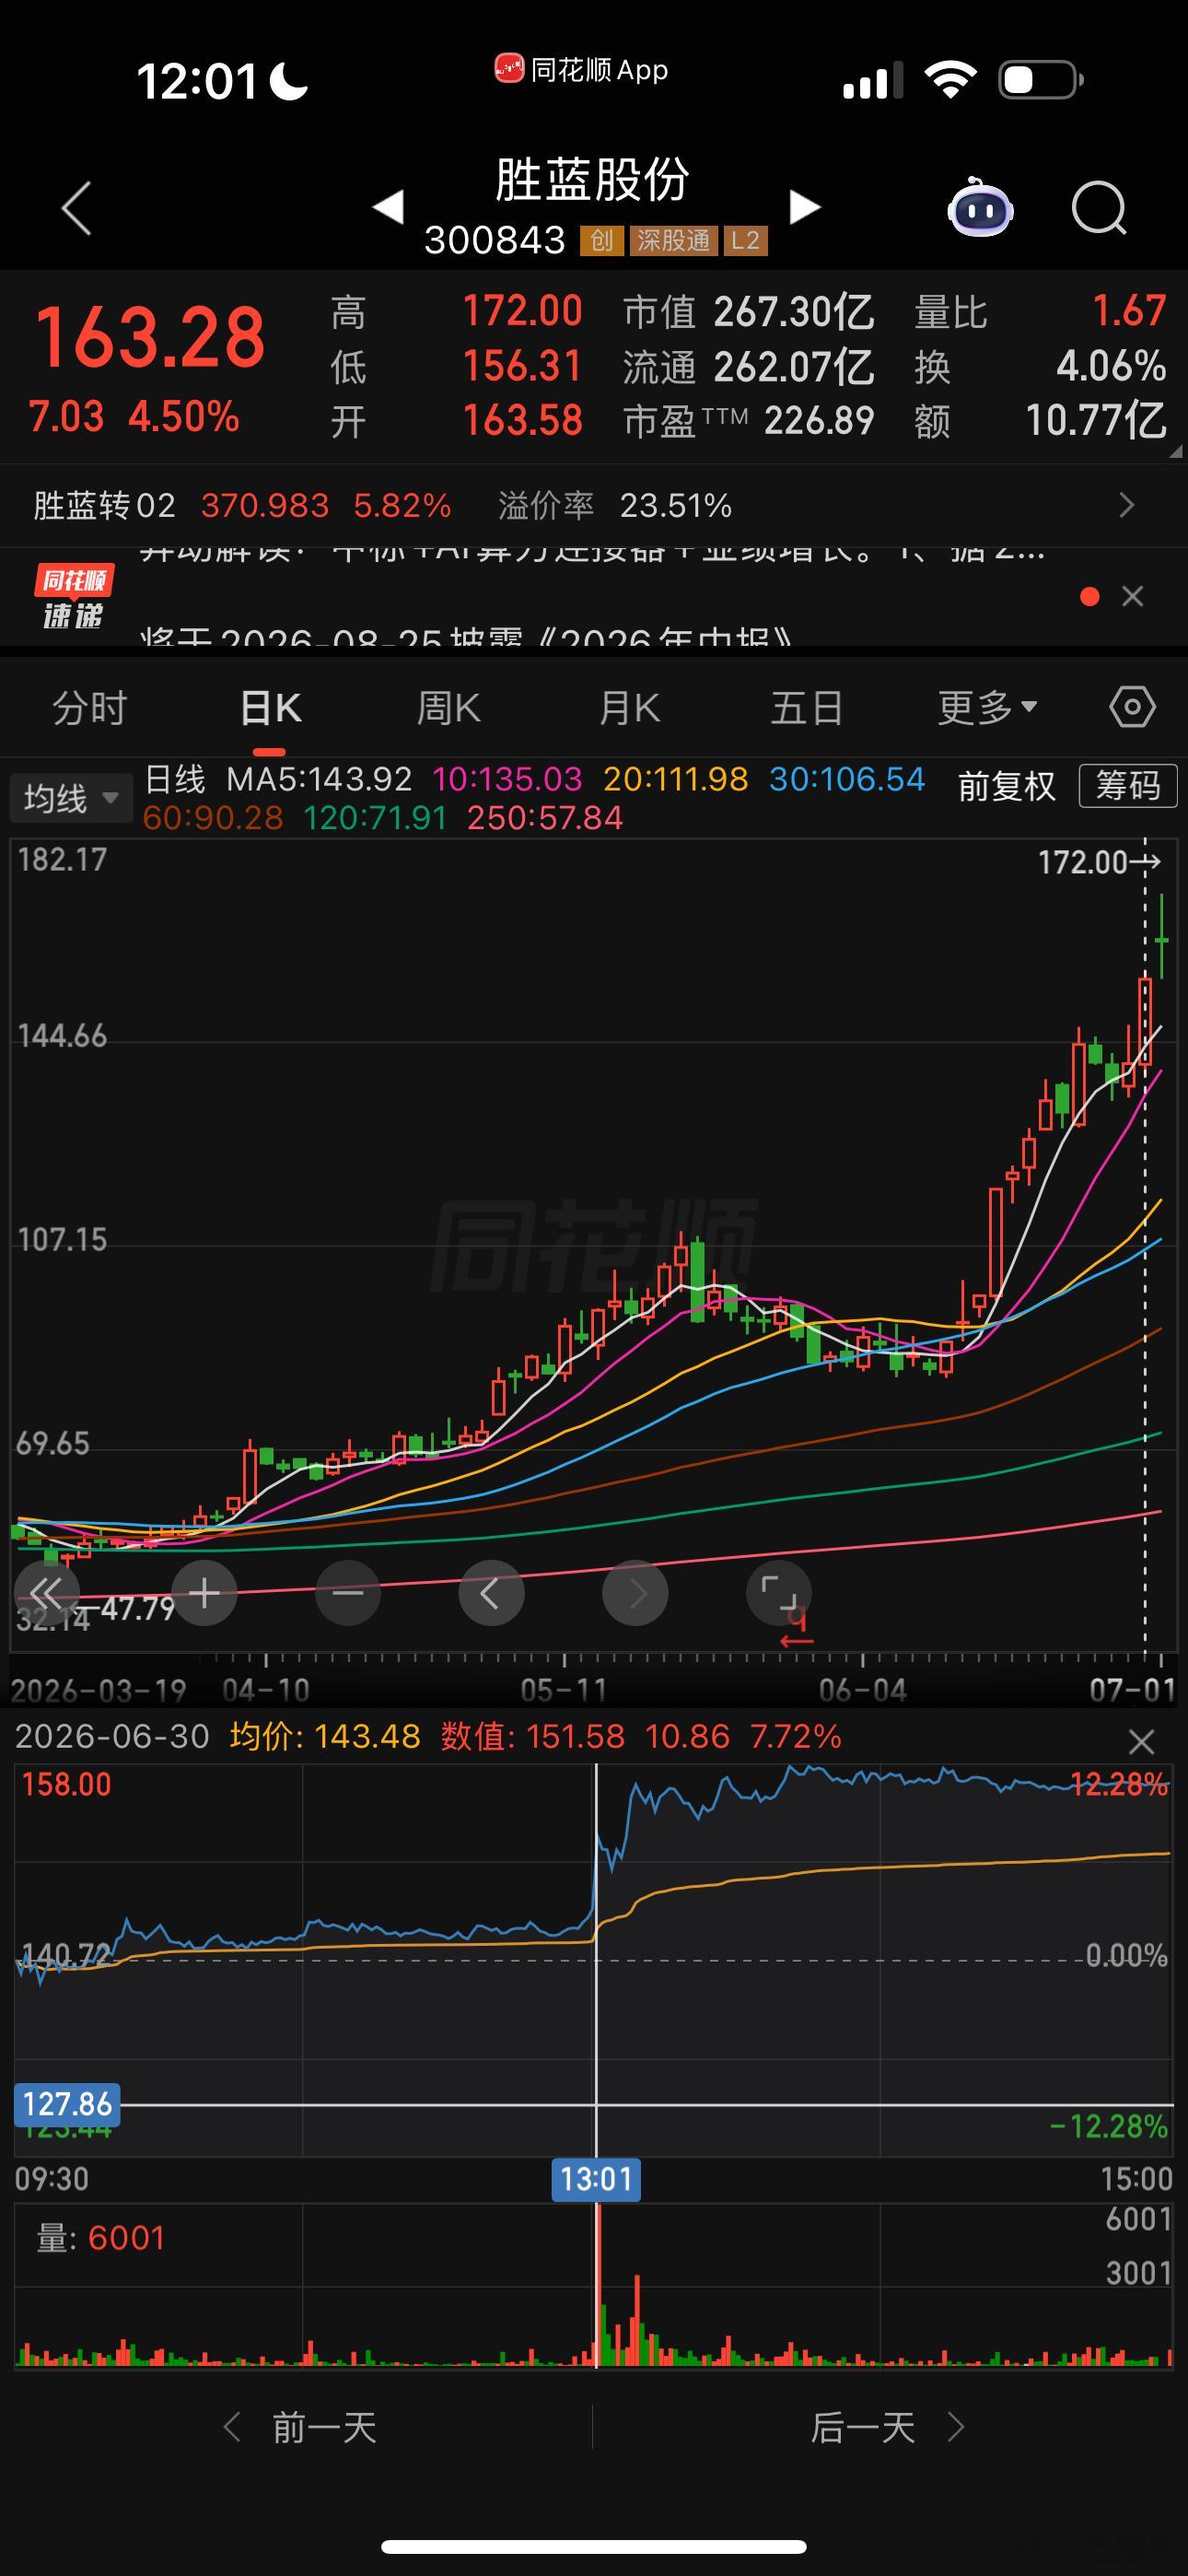Tap the 均价: 143.48 average price

[x=325, y=1737]
